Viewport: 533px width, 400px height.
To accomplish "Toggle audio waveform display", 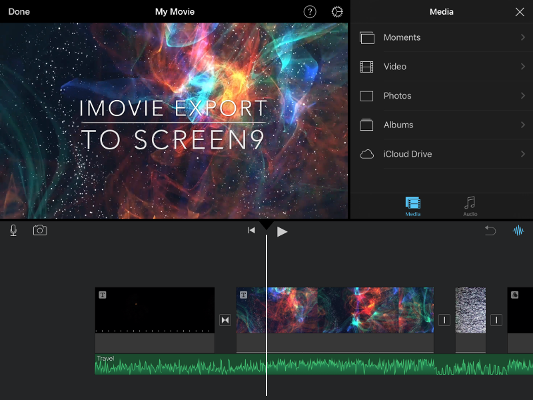I will click(518, 231).
